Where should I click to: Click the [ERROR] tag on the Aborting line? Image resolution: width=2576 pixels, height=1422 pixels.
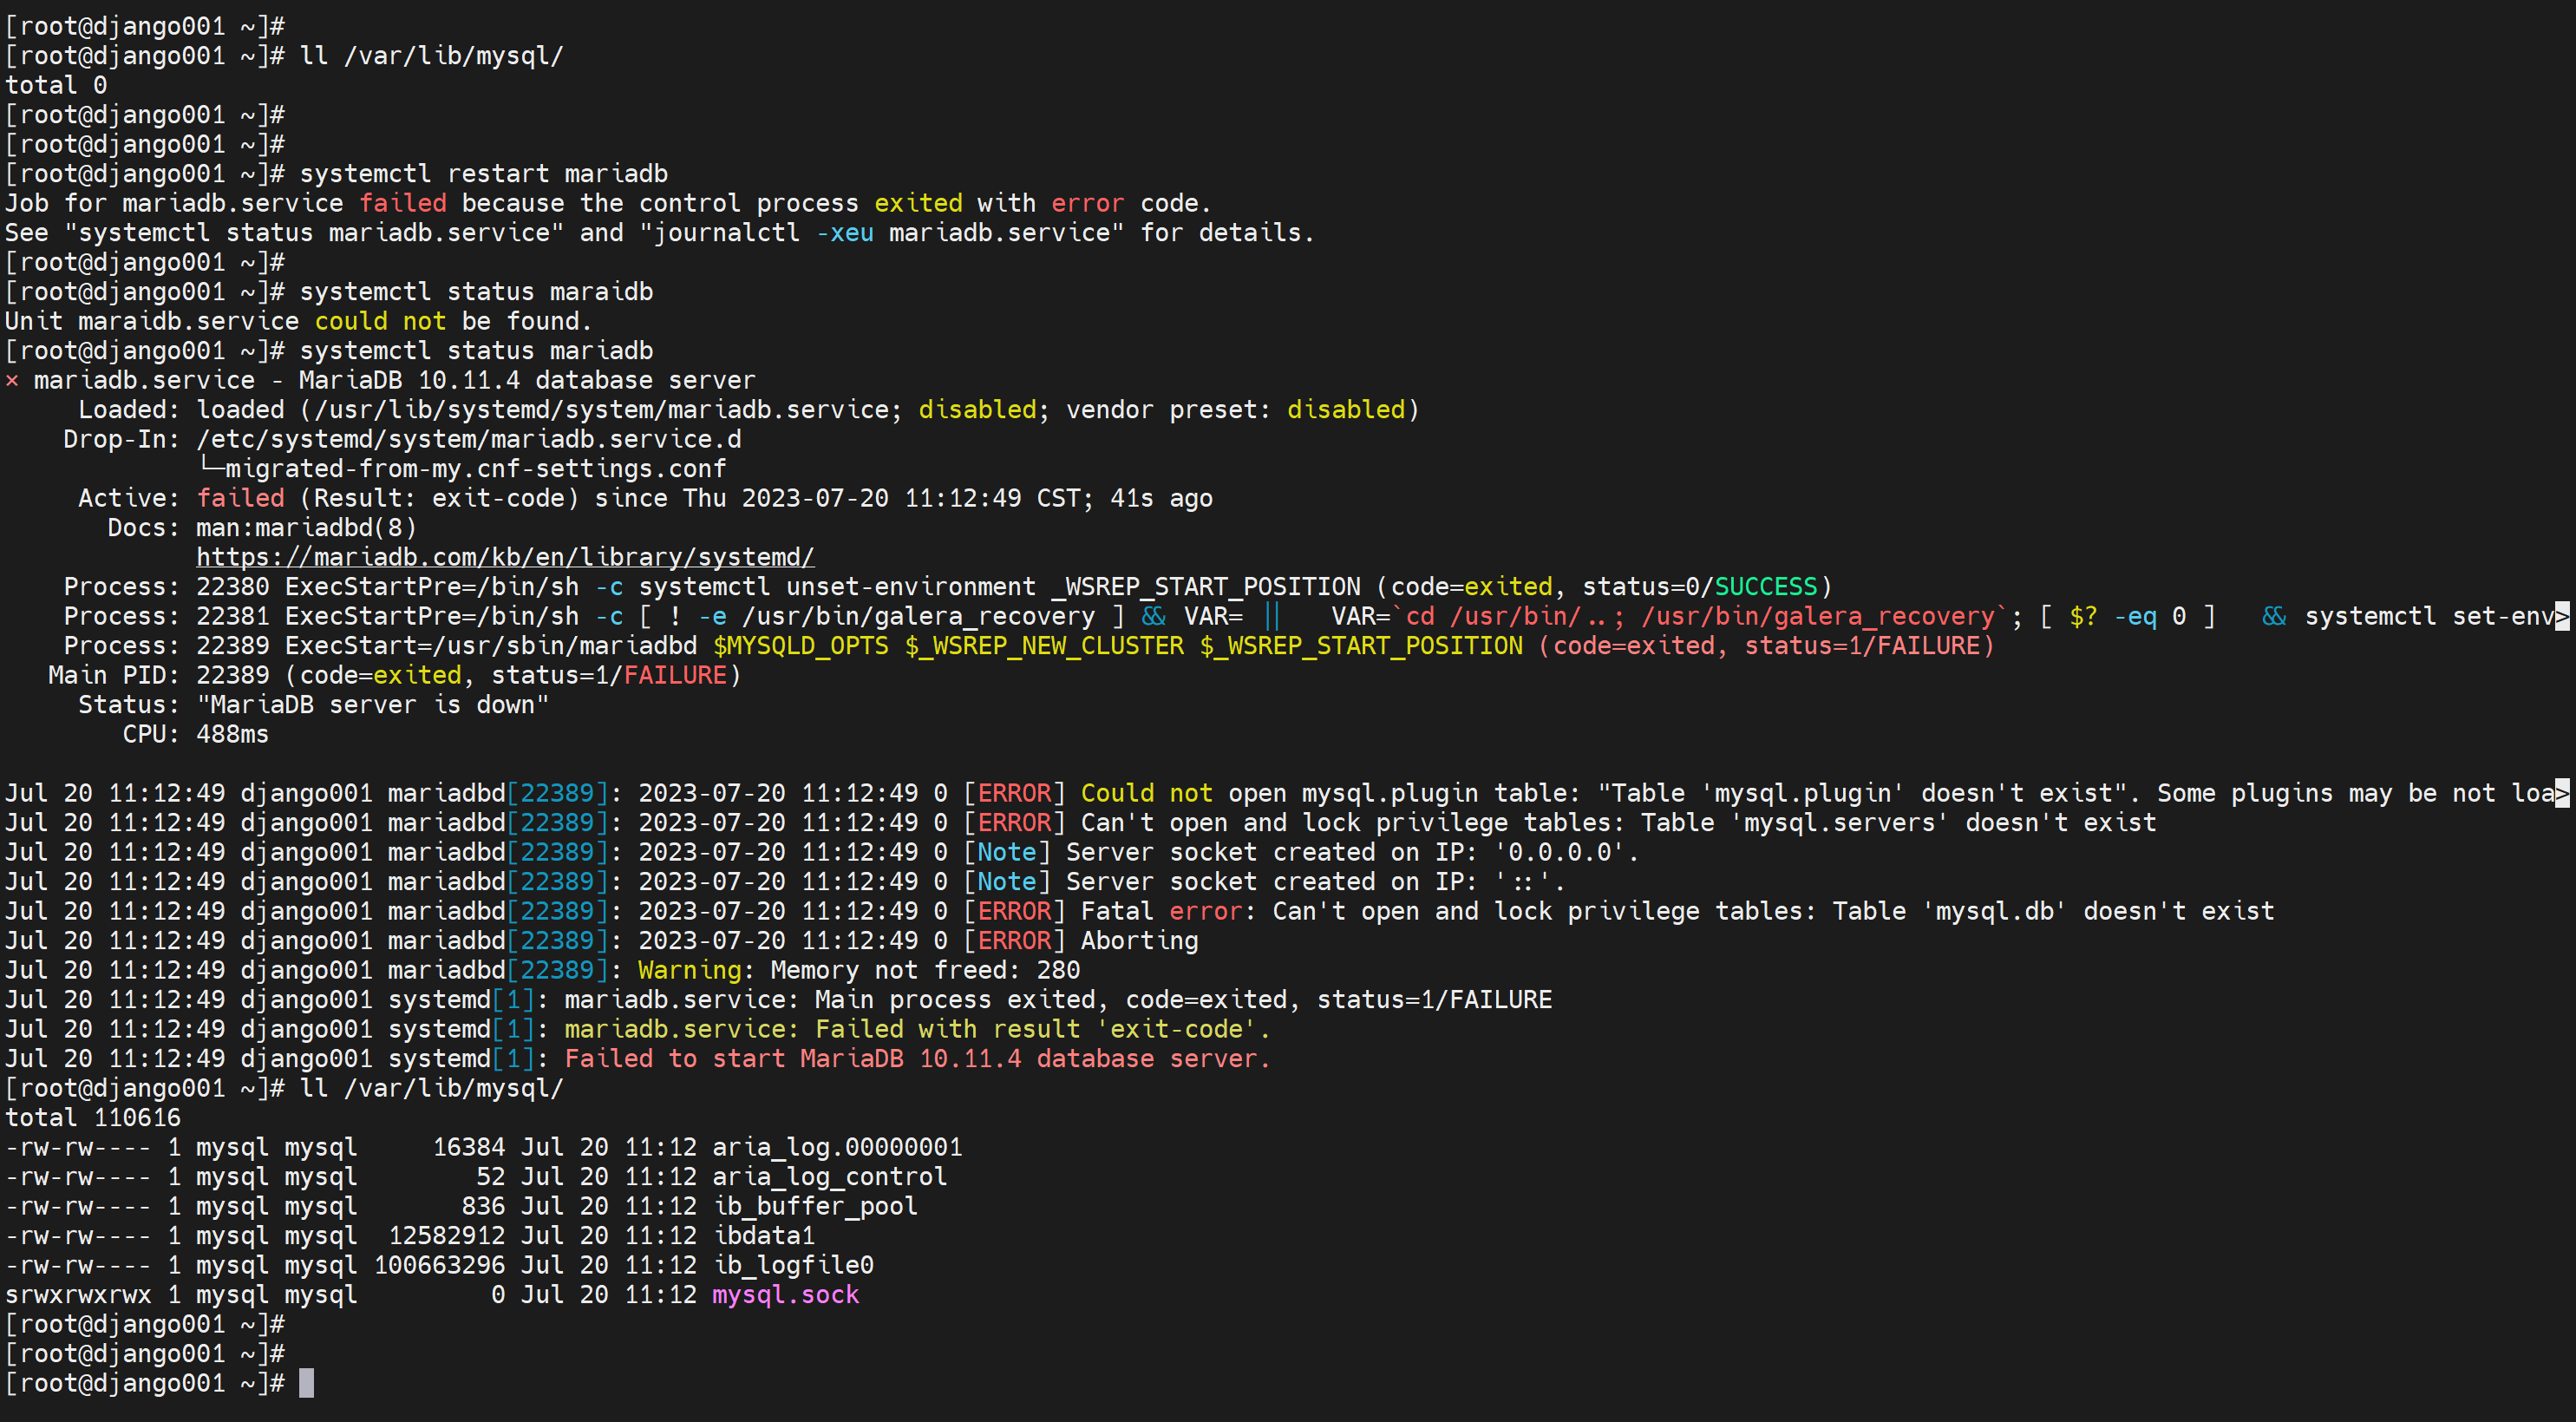1014,941
